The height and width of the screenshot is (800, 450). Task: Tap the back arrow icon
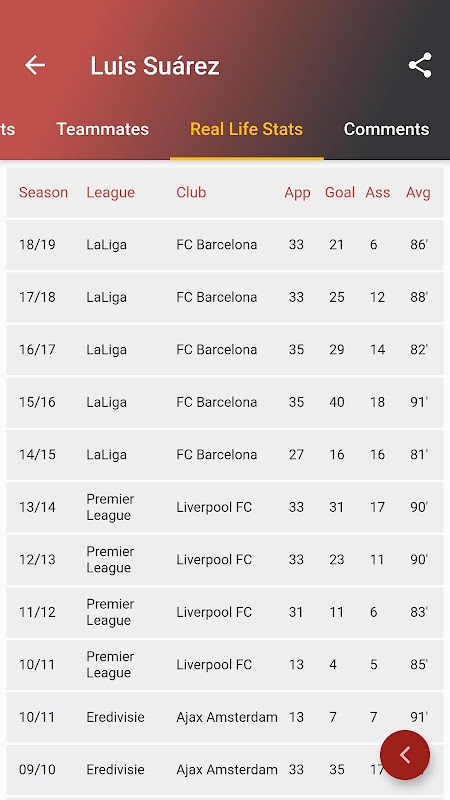click(35, 65)
